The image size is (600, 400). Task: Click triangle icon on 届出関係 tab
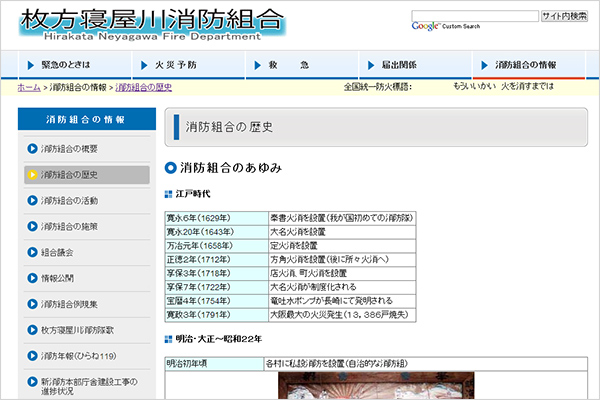(371, 64)
